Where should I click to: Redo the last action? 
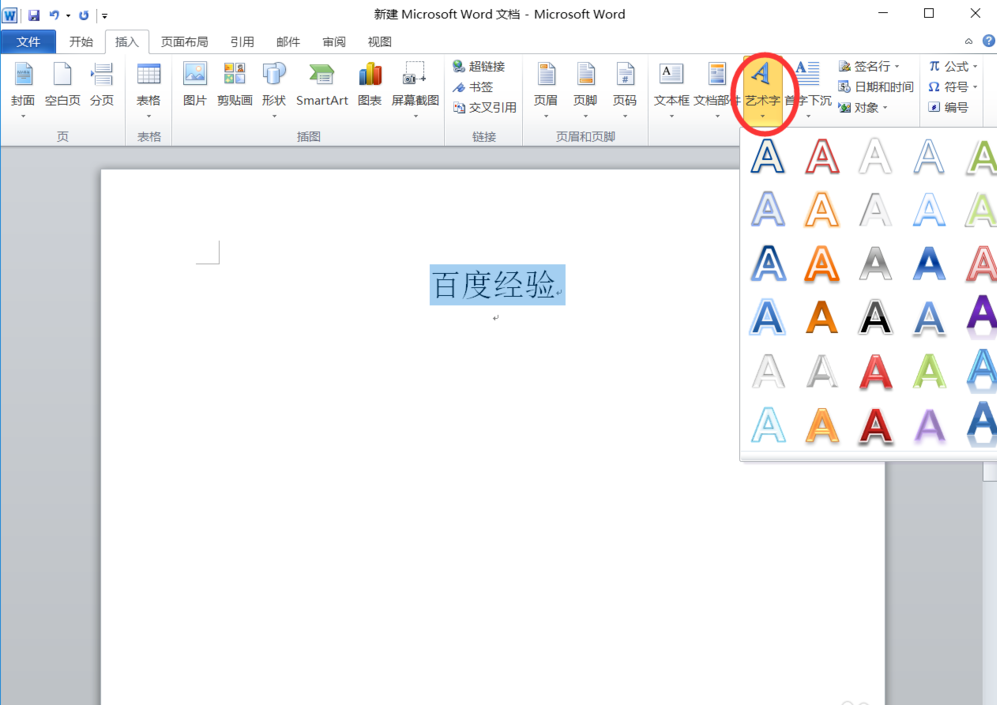click(84, 15)
